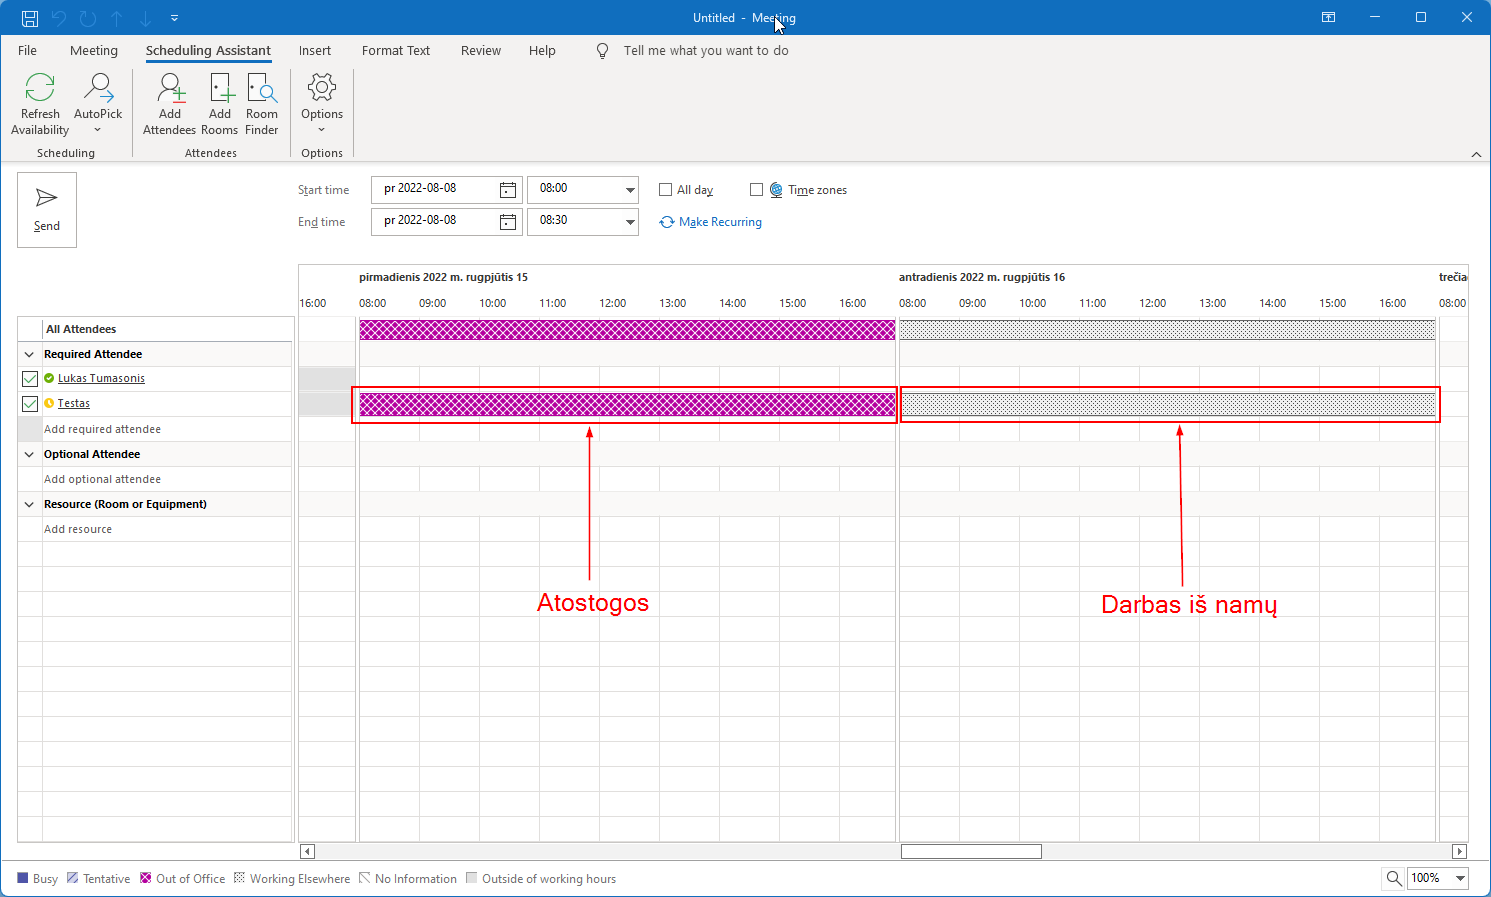1491x897 pixels.
Task: Open the AutoPick tool
Action: tap(98, 90)
